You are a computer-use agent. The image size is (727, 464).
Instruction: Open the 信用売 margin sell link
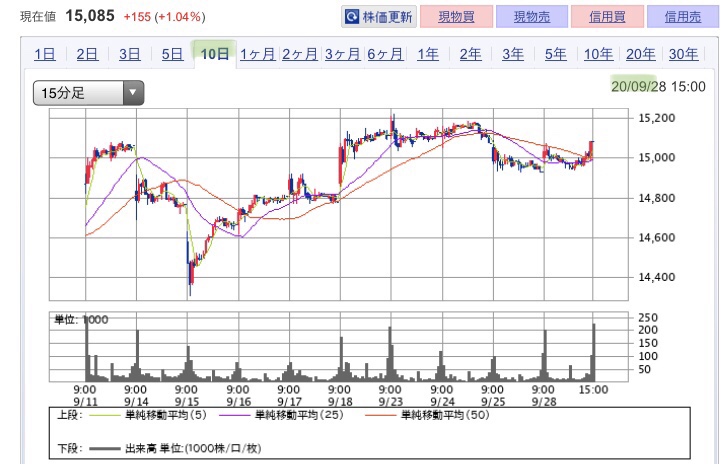point(682,17)
